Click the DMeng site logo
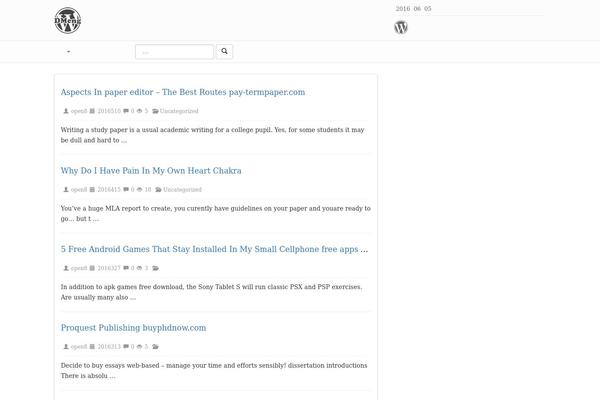Viewport: 600px width, 400px height. [x=68, y=20]
